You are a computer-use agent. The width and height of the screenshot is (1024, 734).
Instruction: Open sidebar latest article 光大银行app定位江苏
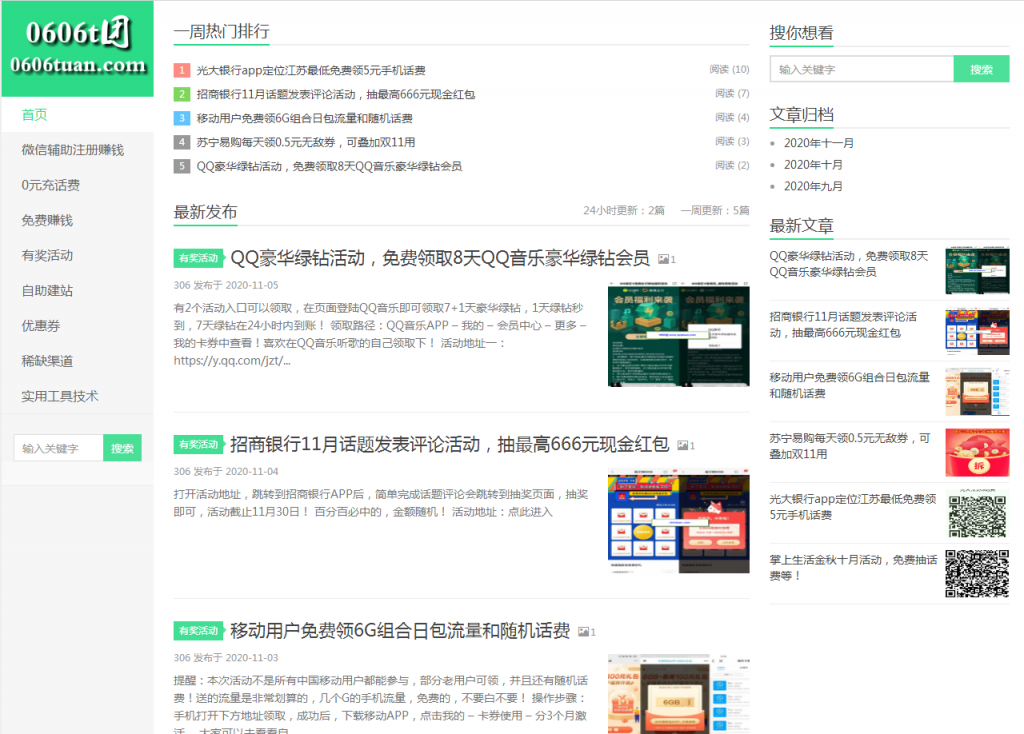point(853,507)
